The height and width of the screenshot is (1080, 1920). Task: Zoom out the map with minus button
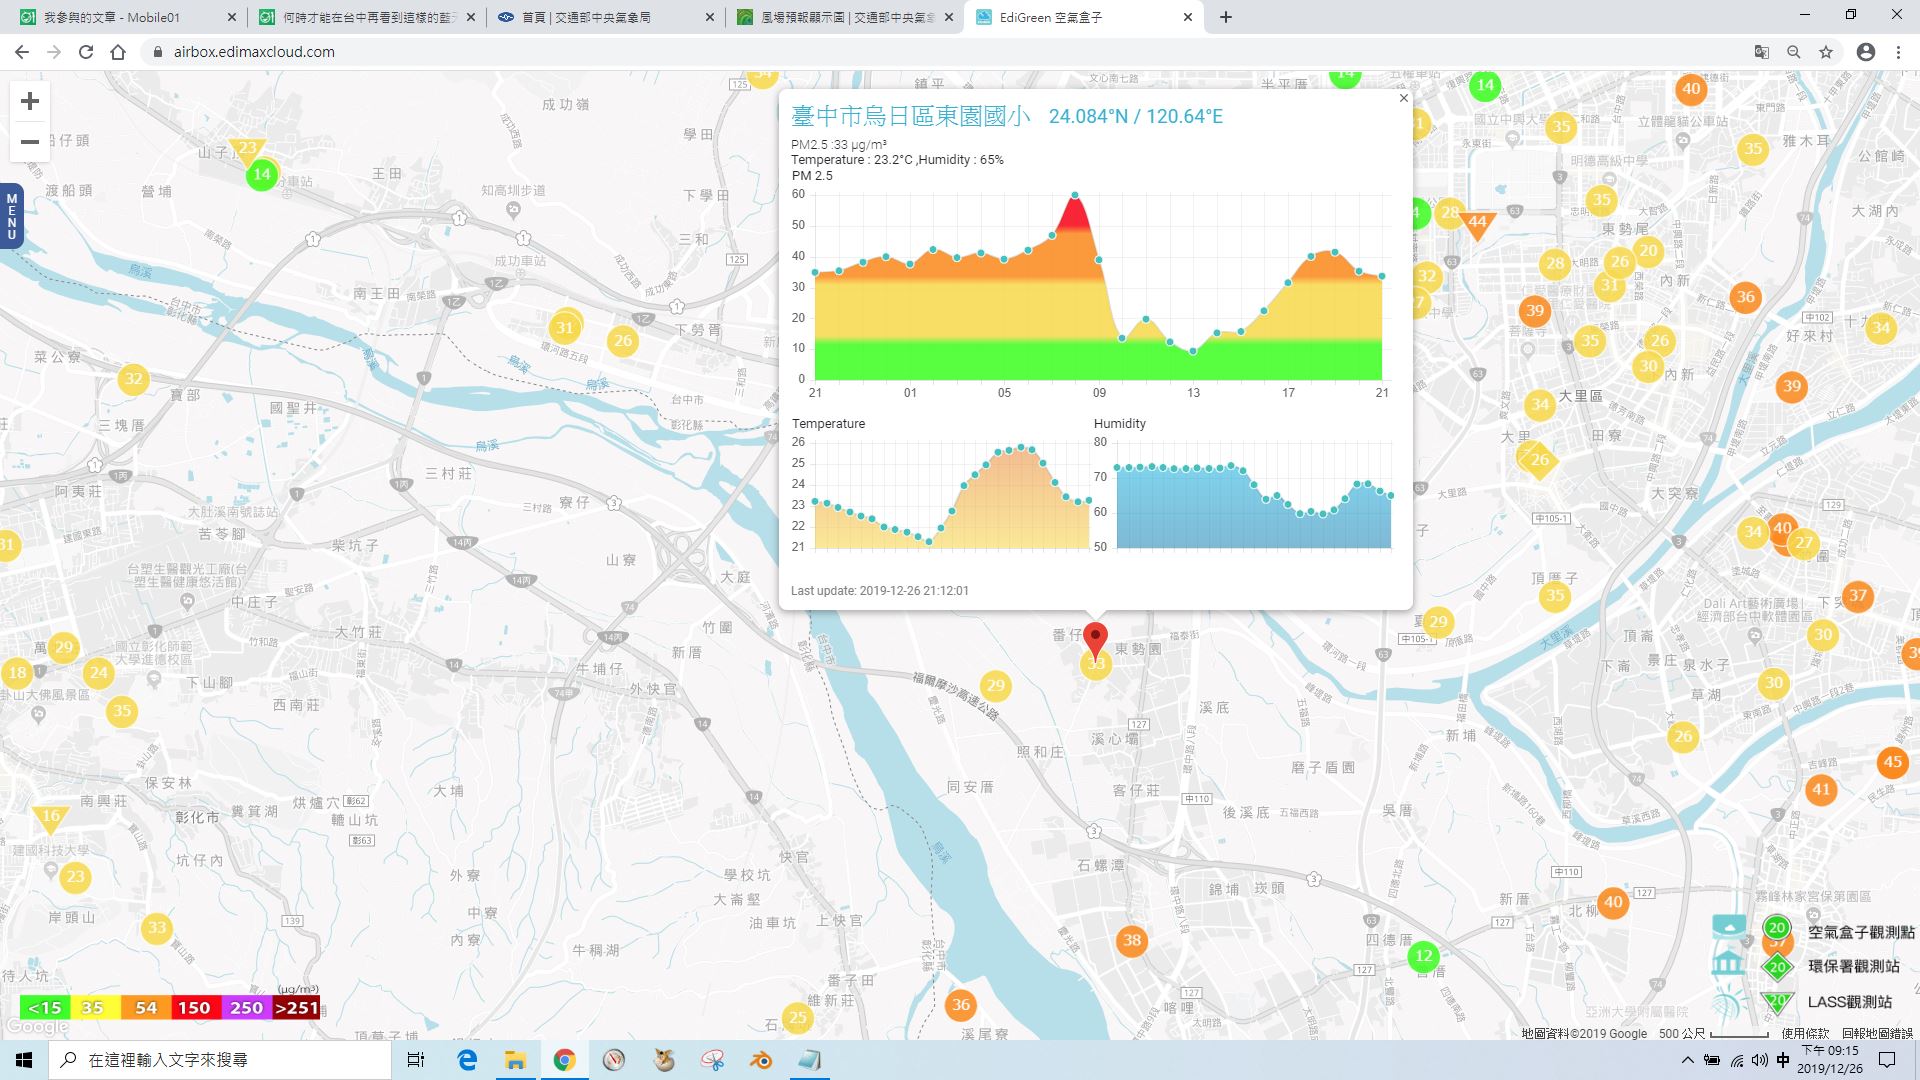(x=30, y=141)
